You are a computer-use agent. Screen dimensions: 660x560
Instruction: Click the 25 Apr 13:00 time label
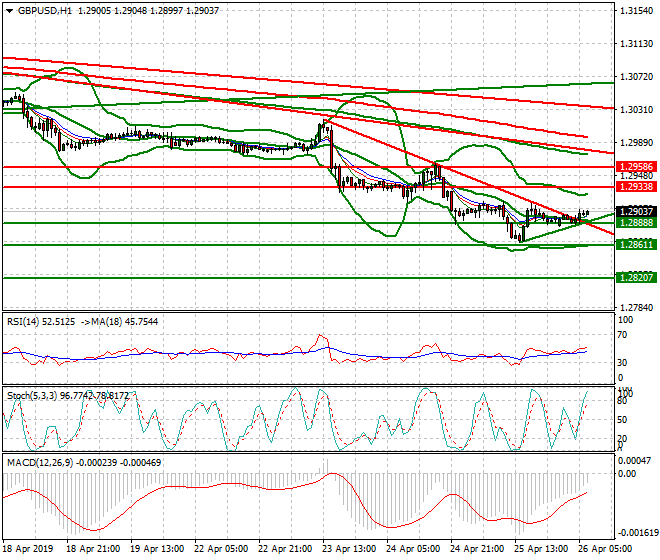click(x=541, y=549)
